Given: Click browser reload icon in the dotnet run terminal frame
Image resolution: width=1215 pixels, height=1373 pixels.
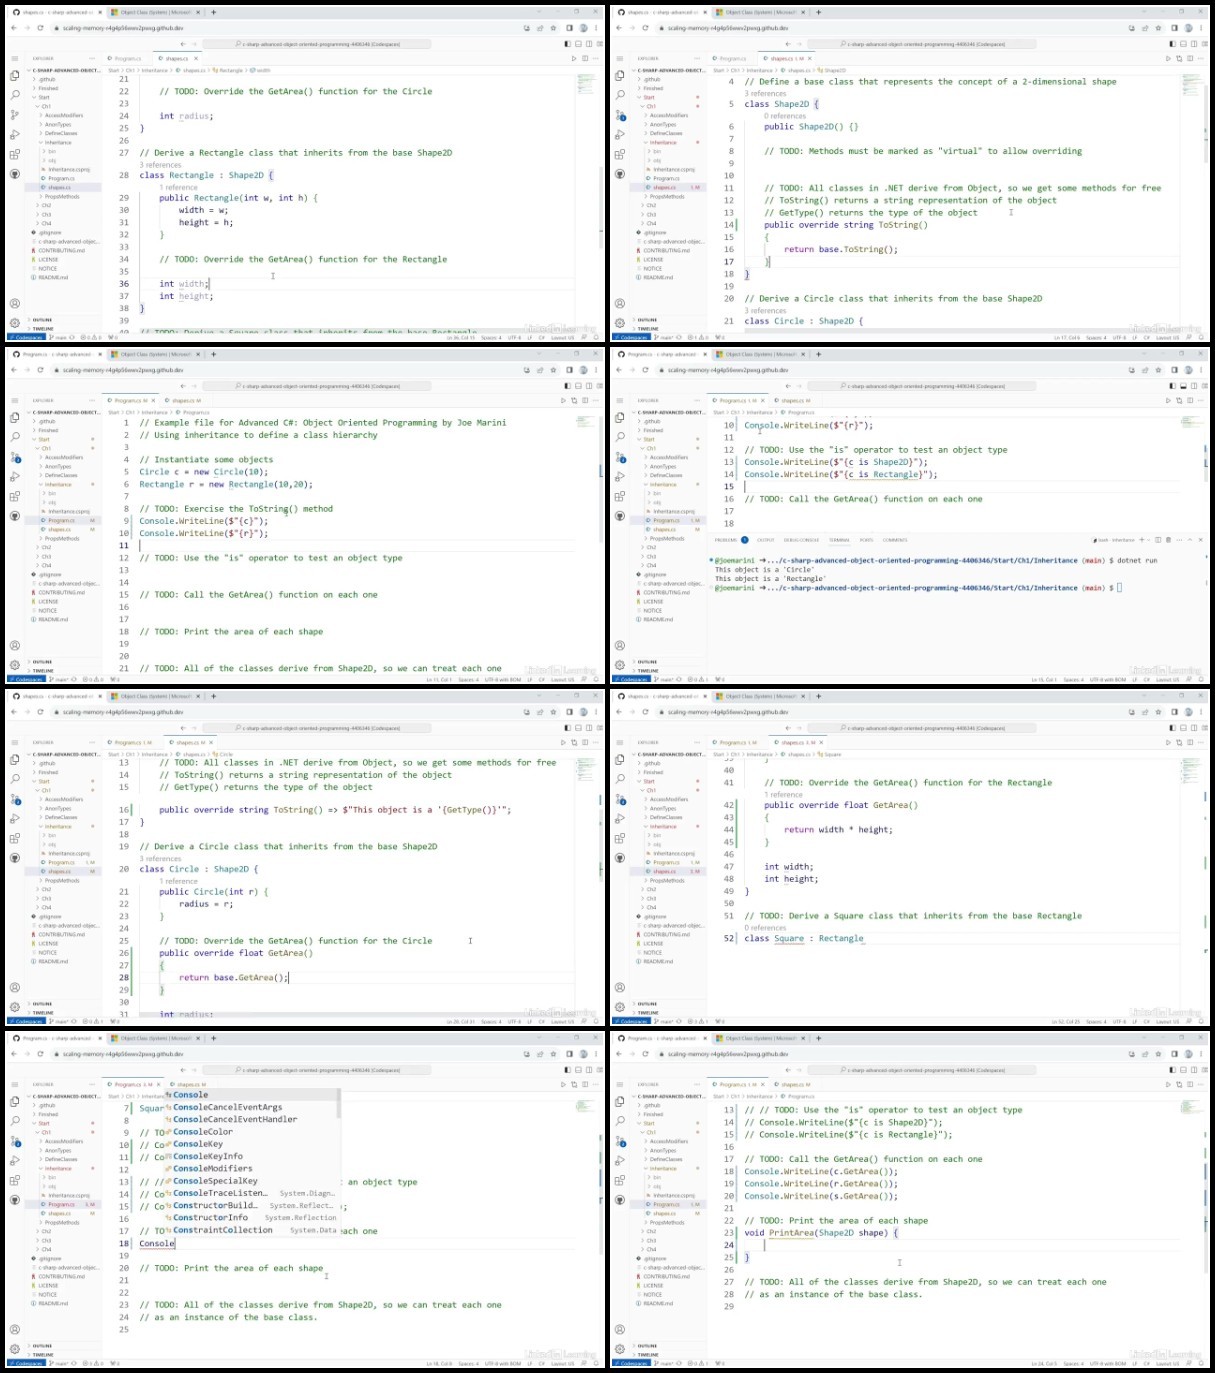Looking at the screenshot, I should point(645,370).
